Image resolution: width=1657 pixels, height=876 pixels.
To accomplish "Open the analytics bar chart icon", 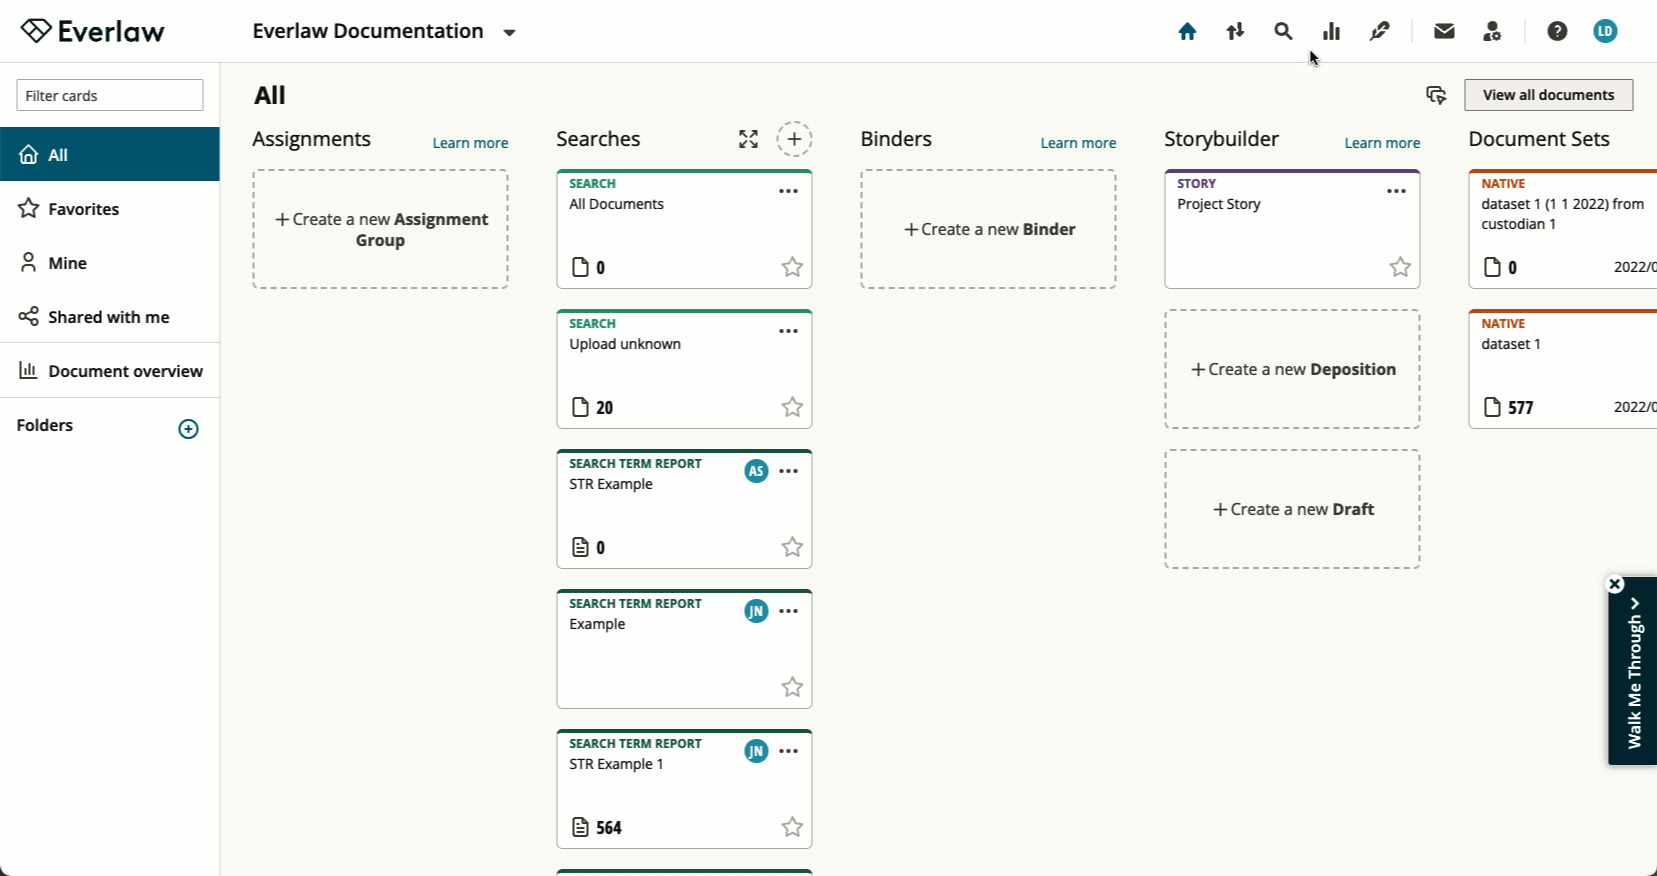I will pyautogui.click(x=1331, y=31).
